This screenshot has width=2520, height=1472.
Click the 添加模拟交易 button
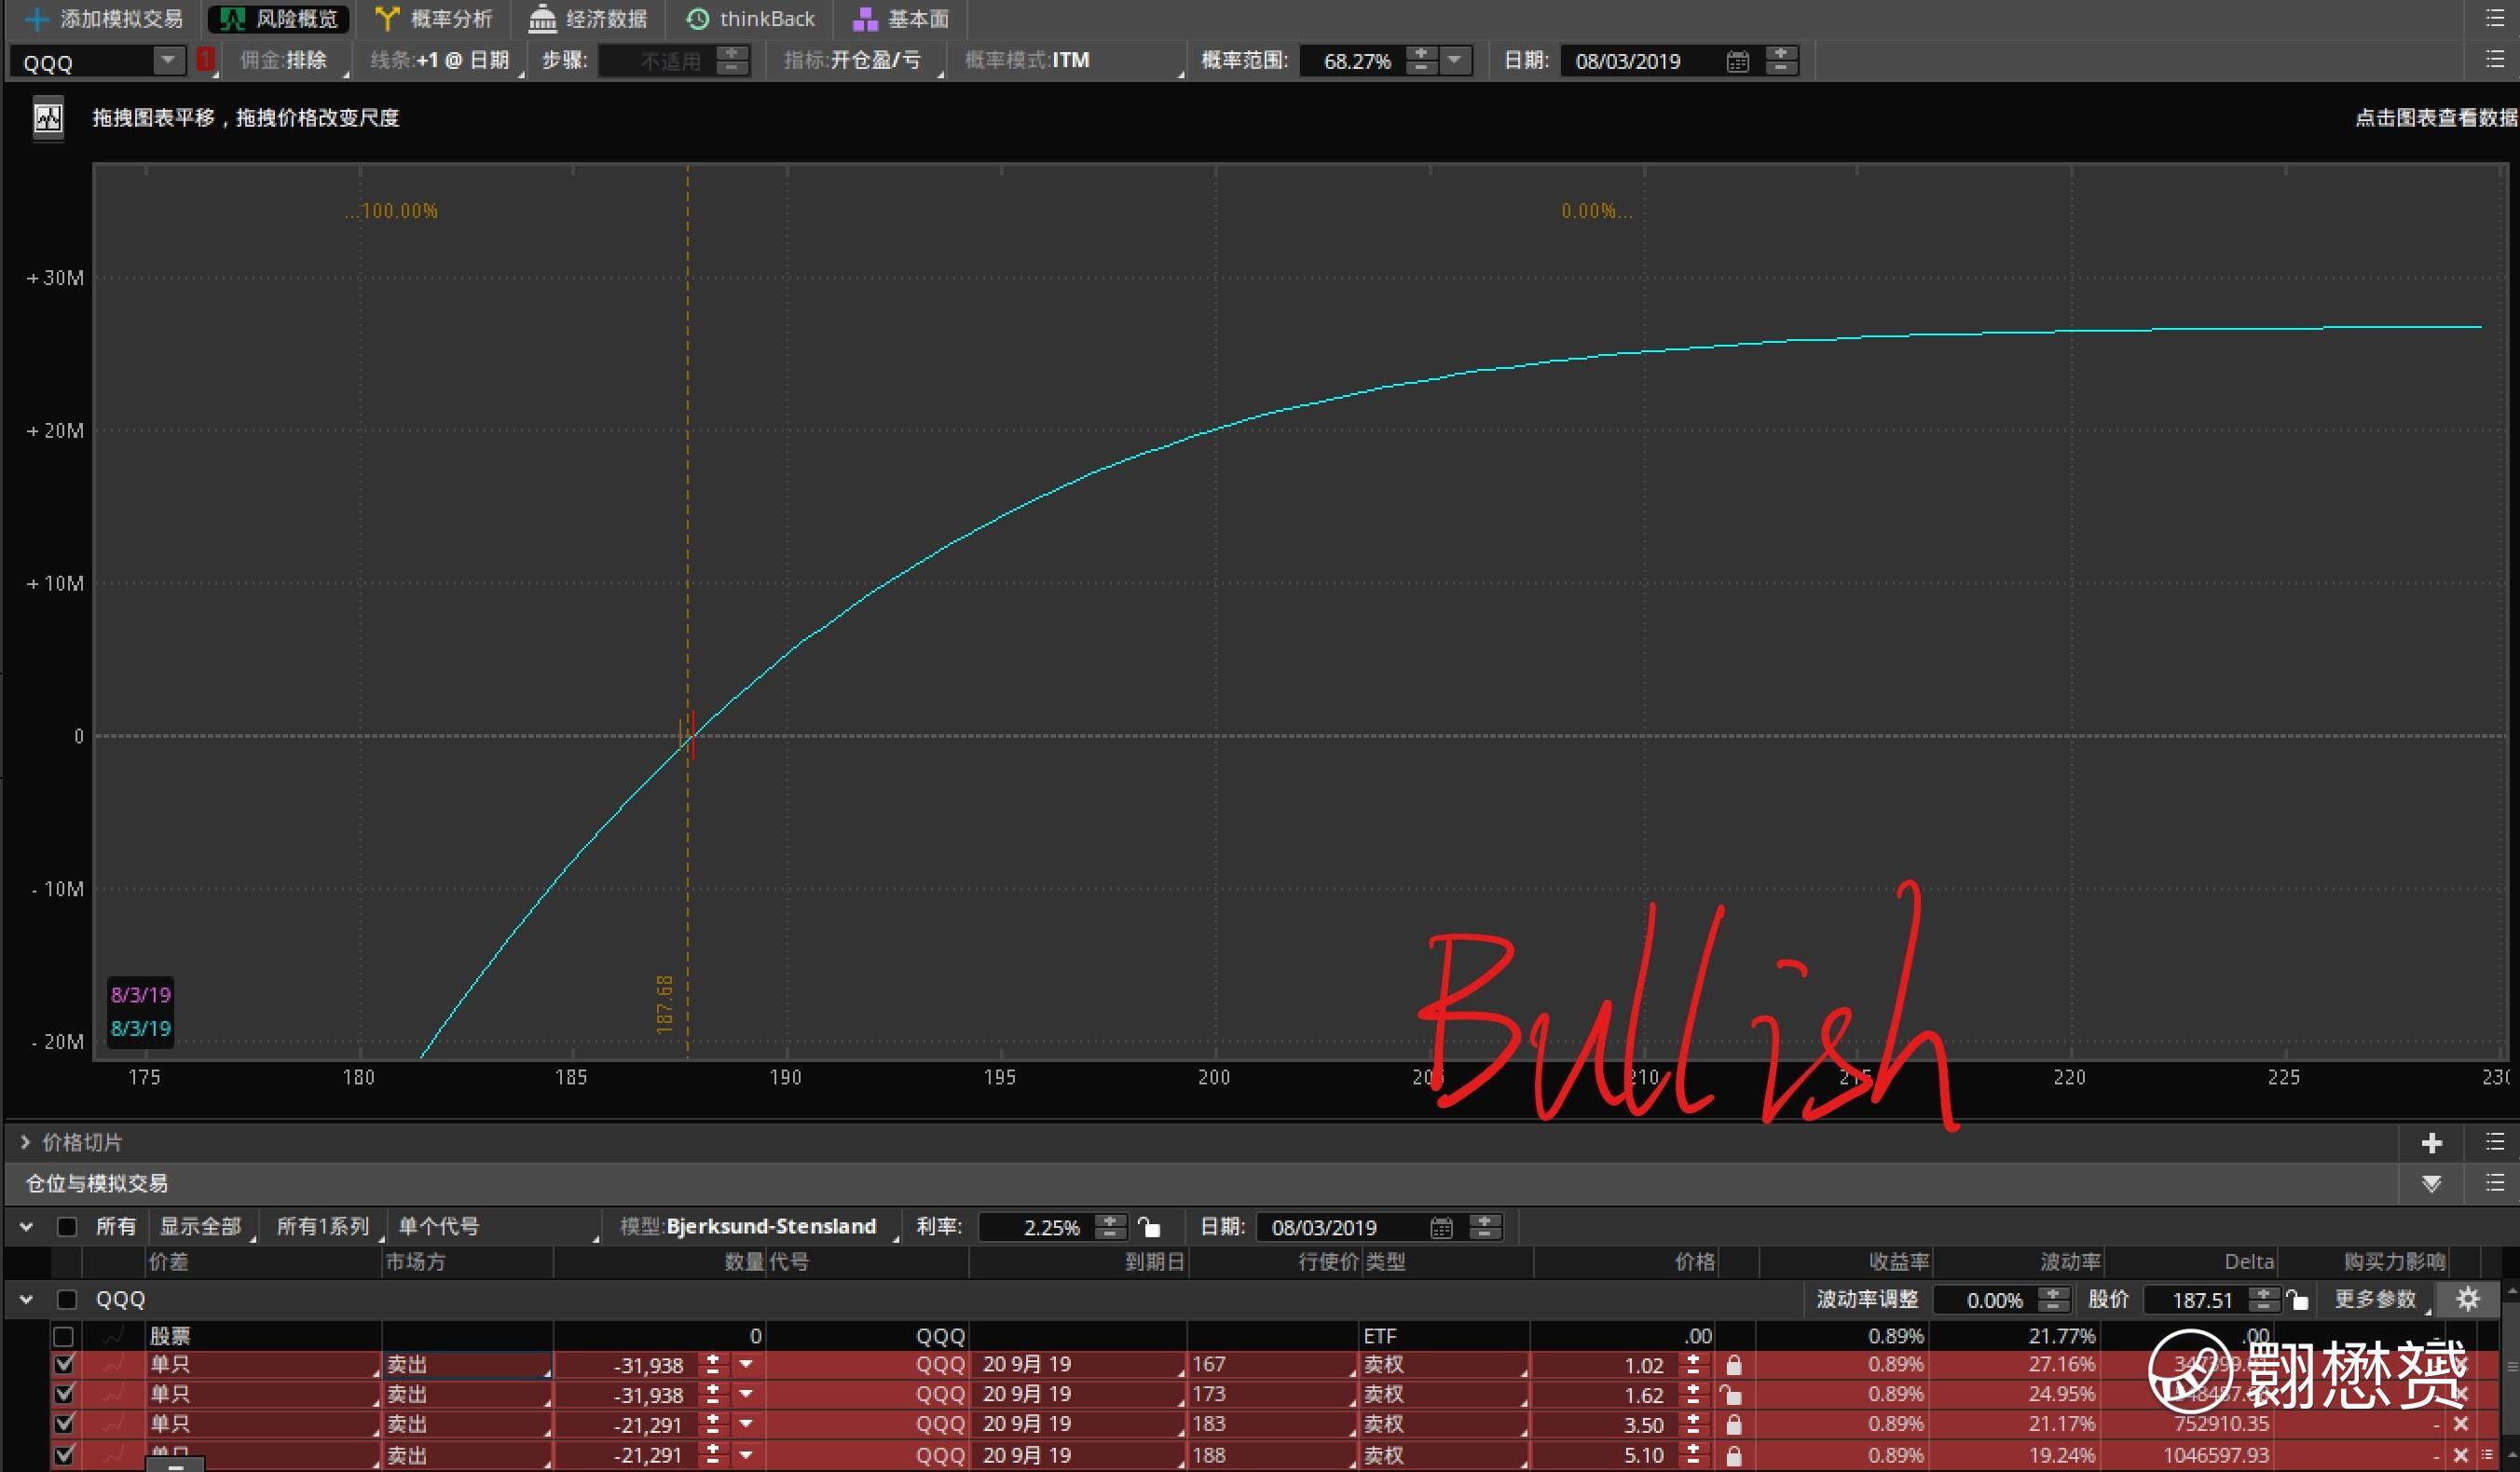pos(103,19)
